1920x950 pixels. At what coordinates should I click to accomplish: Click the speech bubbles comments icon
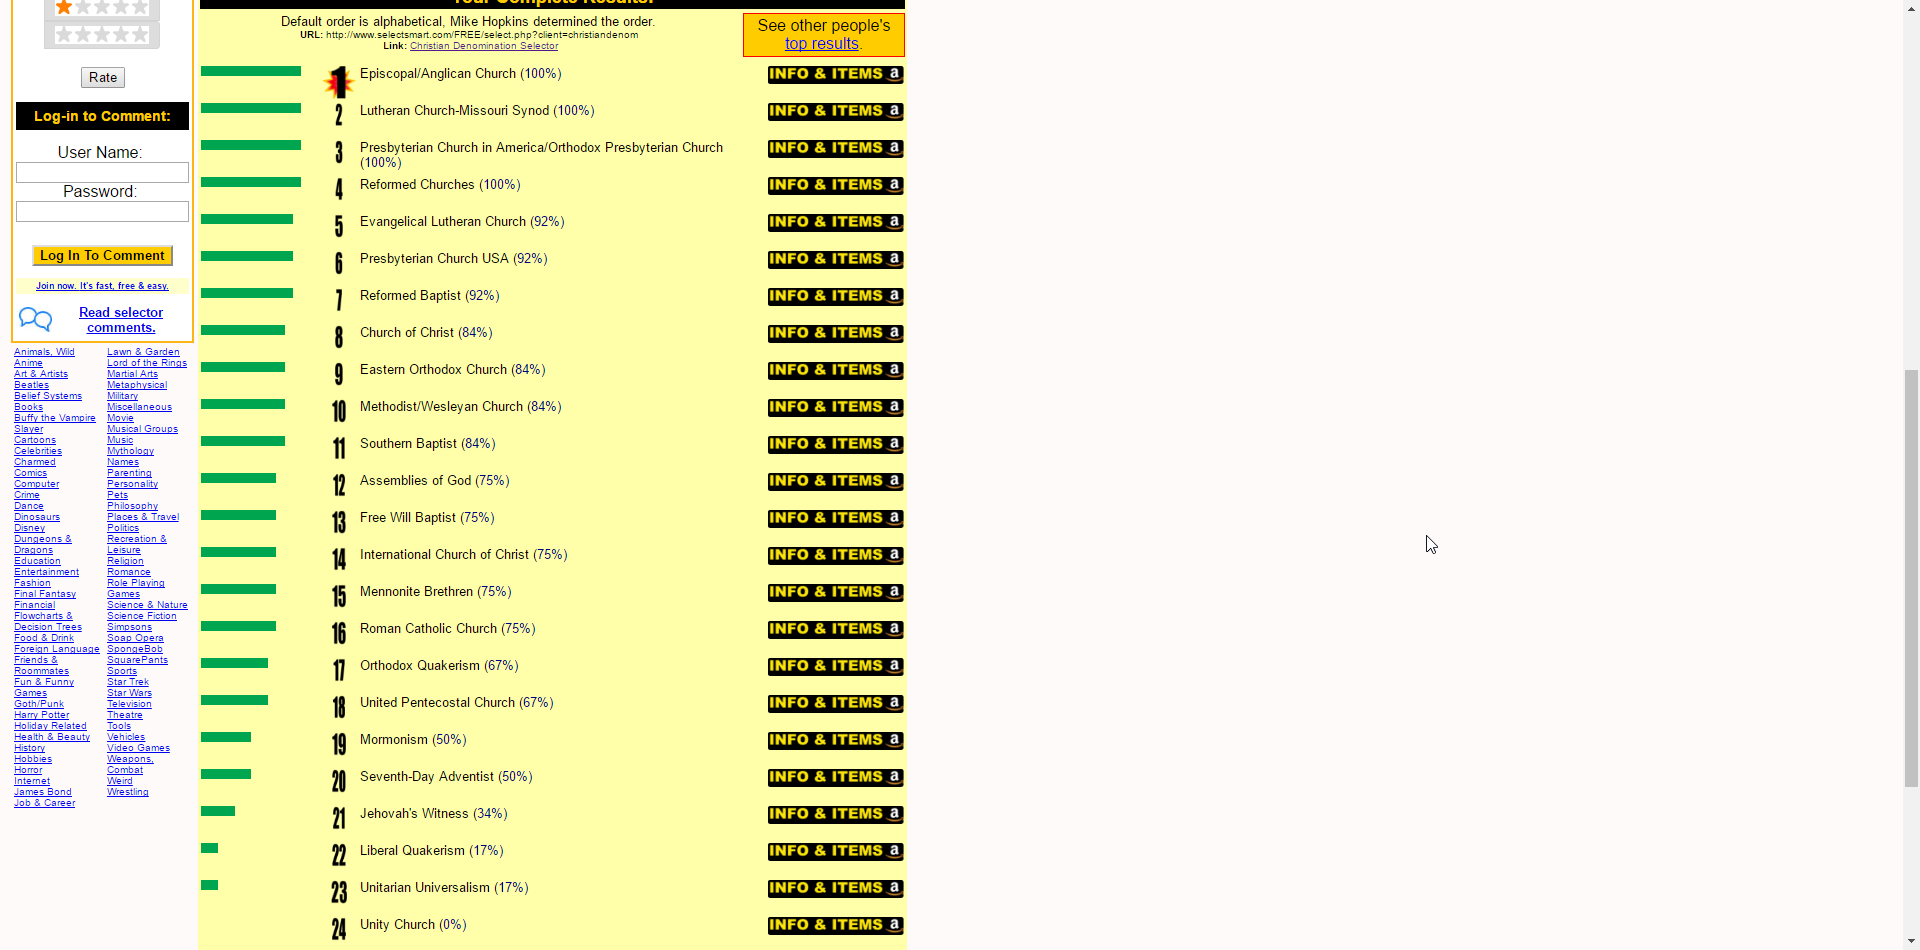[35, 319]
